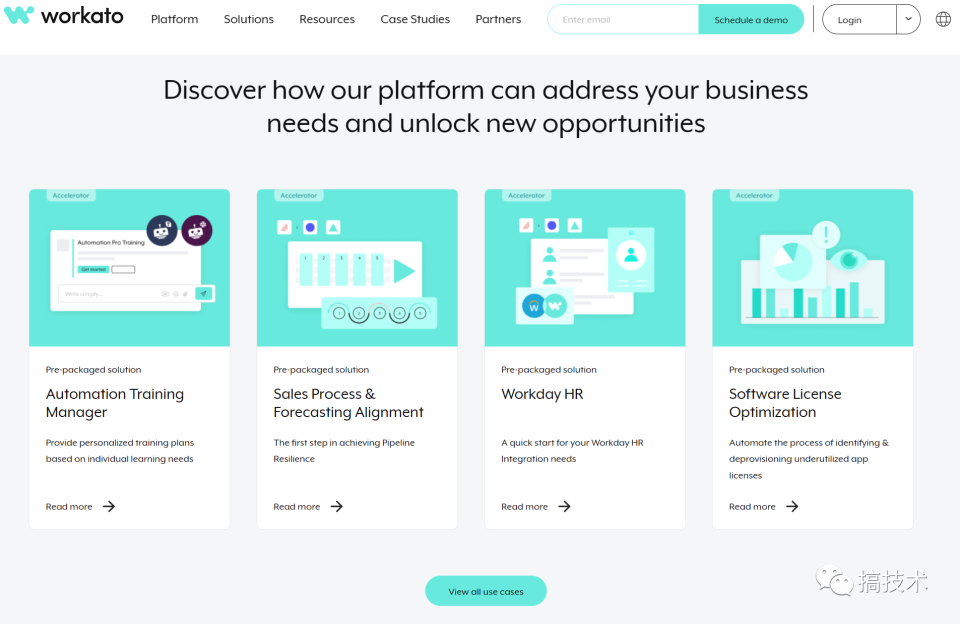Screen dimensions: 960x624
Task: Open Automation Training Manager card image
Action: (x=130, y=268)
